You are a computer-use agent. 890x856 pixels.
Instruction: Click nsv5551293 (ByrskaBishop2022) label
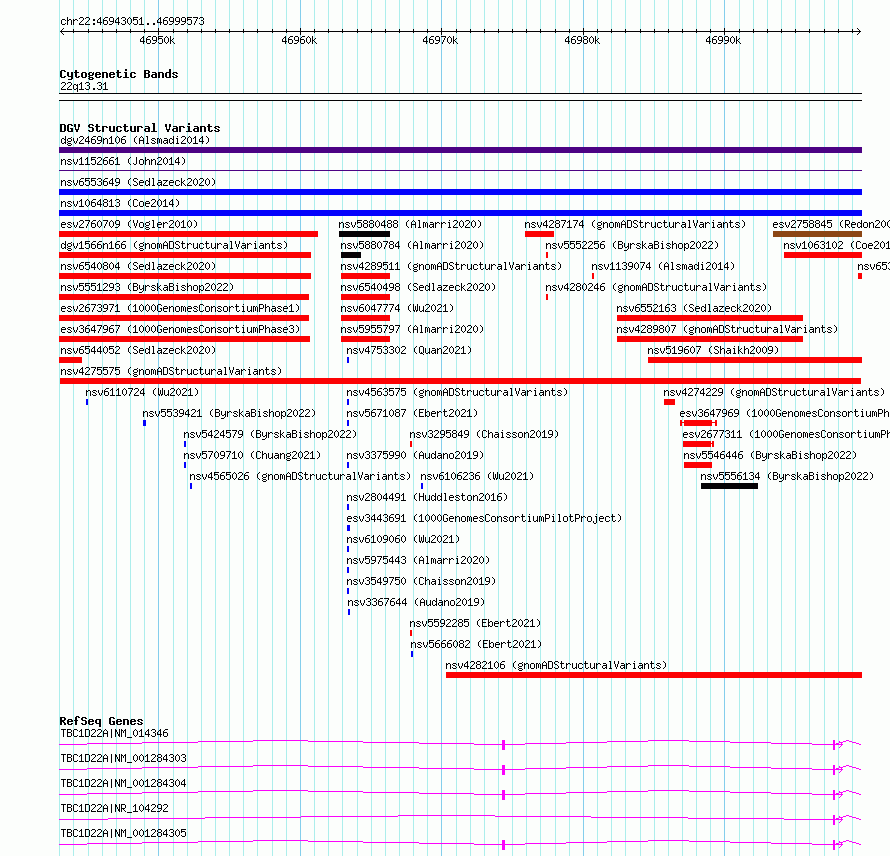147,287
